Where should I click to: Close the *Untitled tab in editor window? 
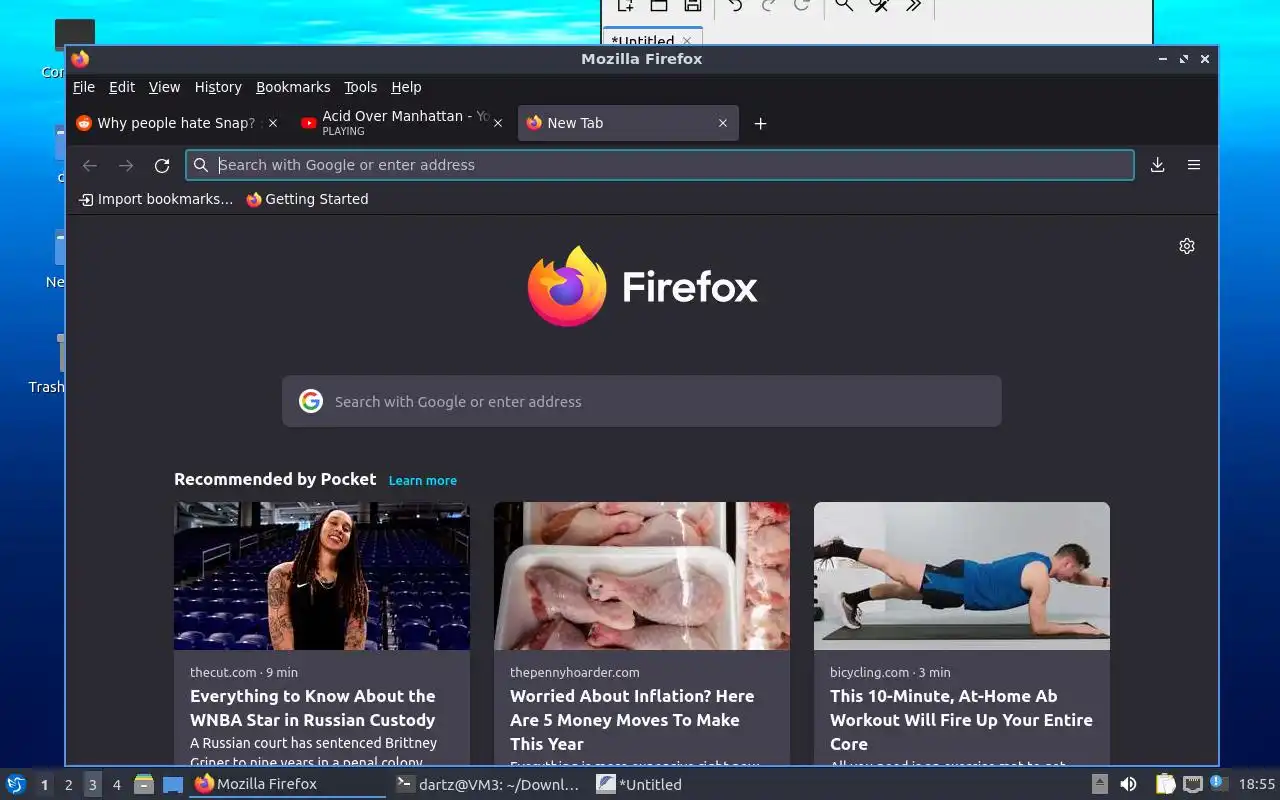click(686, 41)
